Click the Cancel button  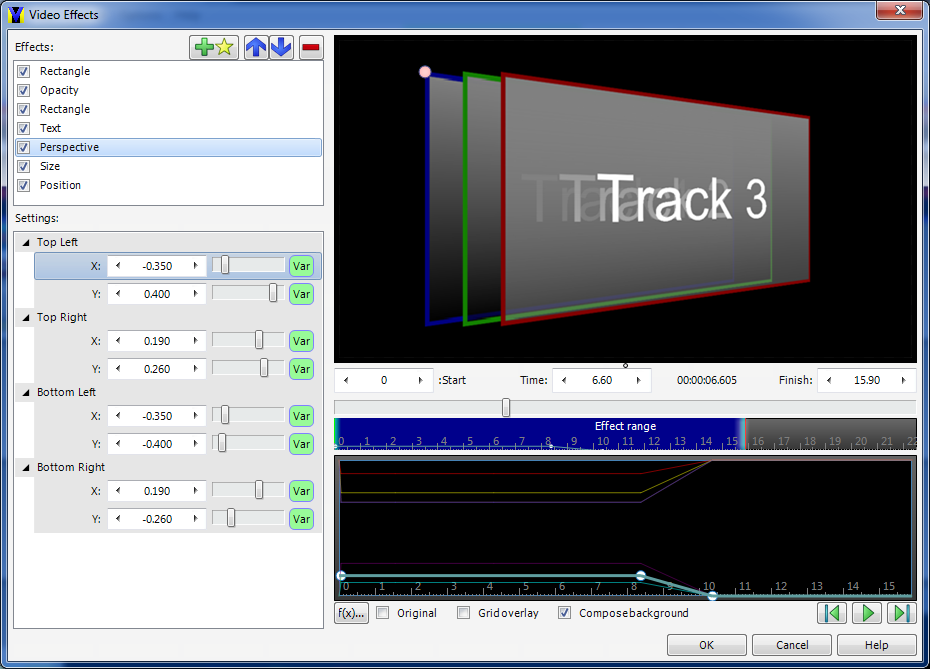(792, 645)
